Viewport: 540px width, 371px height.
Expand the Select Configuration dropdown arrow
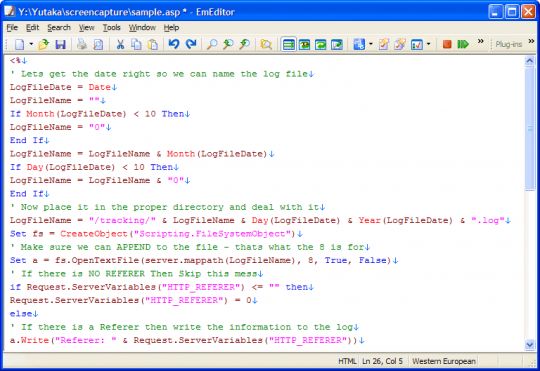point(371,44)
